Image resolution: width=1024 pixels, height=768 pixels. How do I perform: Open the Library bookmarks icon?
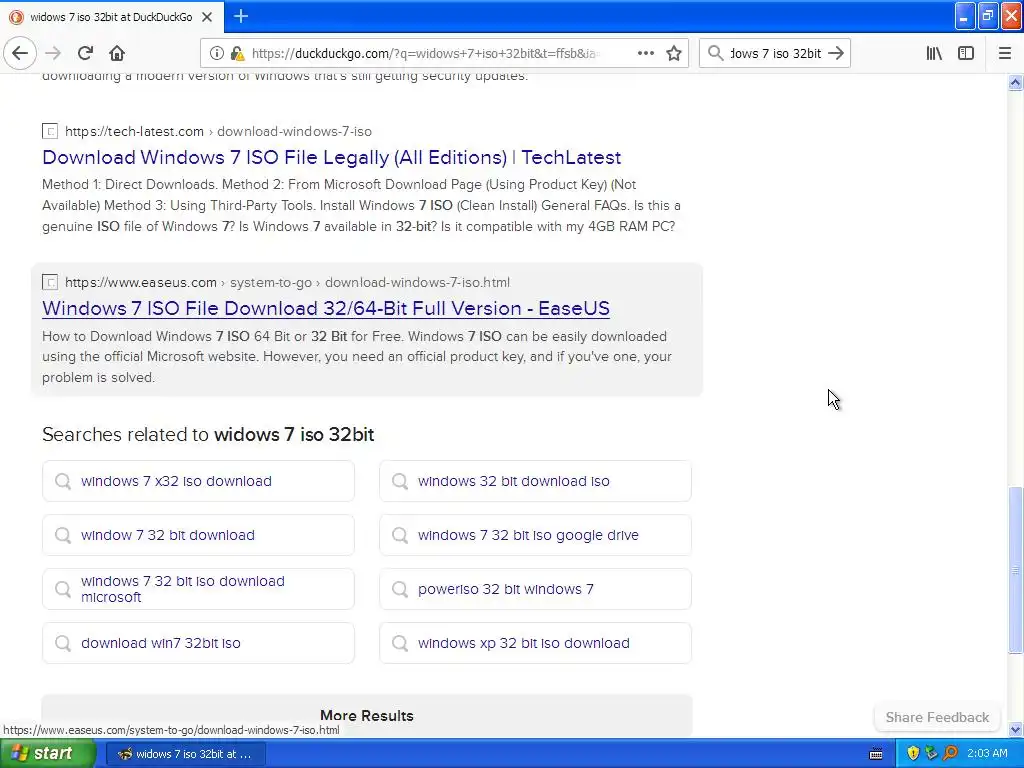pyautogui.click(x=934, y=54)
